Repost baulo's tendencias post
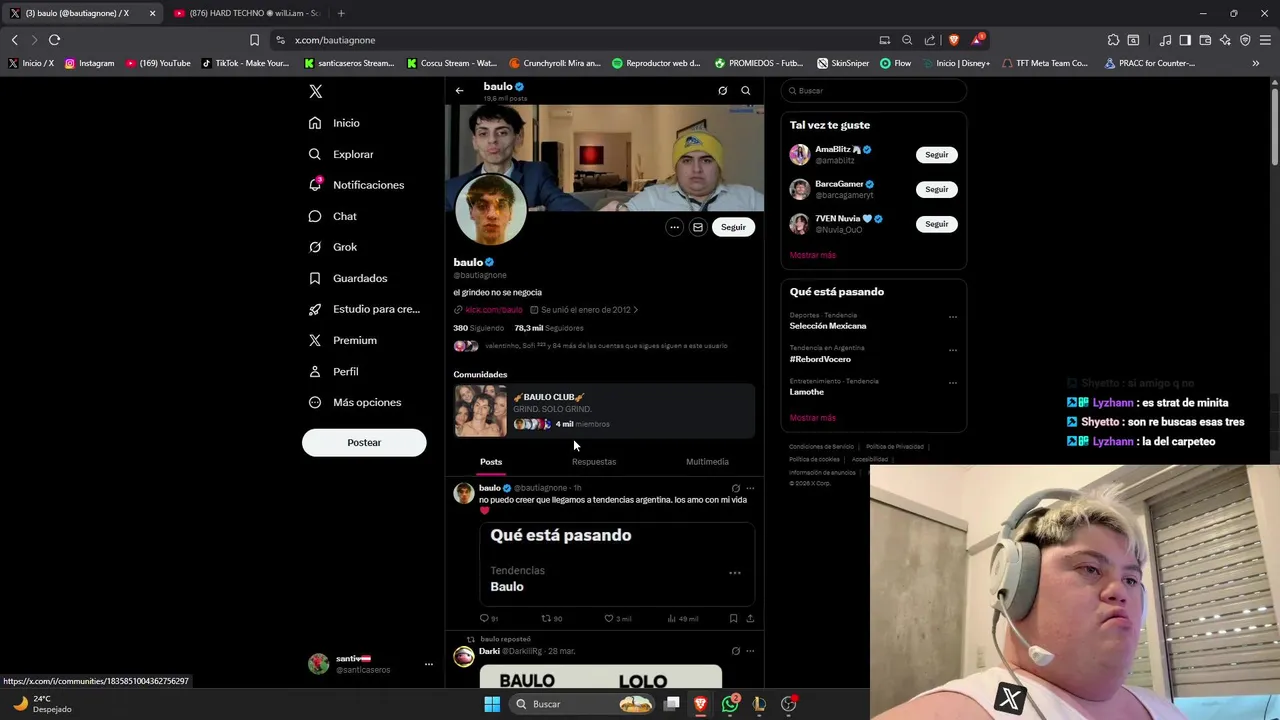 [551, 619]
